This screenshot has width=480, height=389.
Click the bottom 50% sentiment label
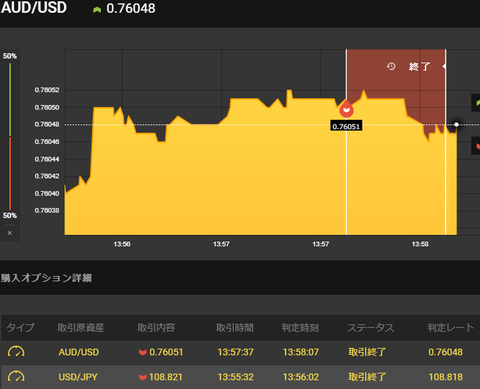click(x=10, y=215)
